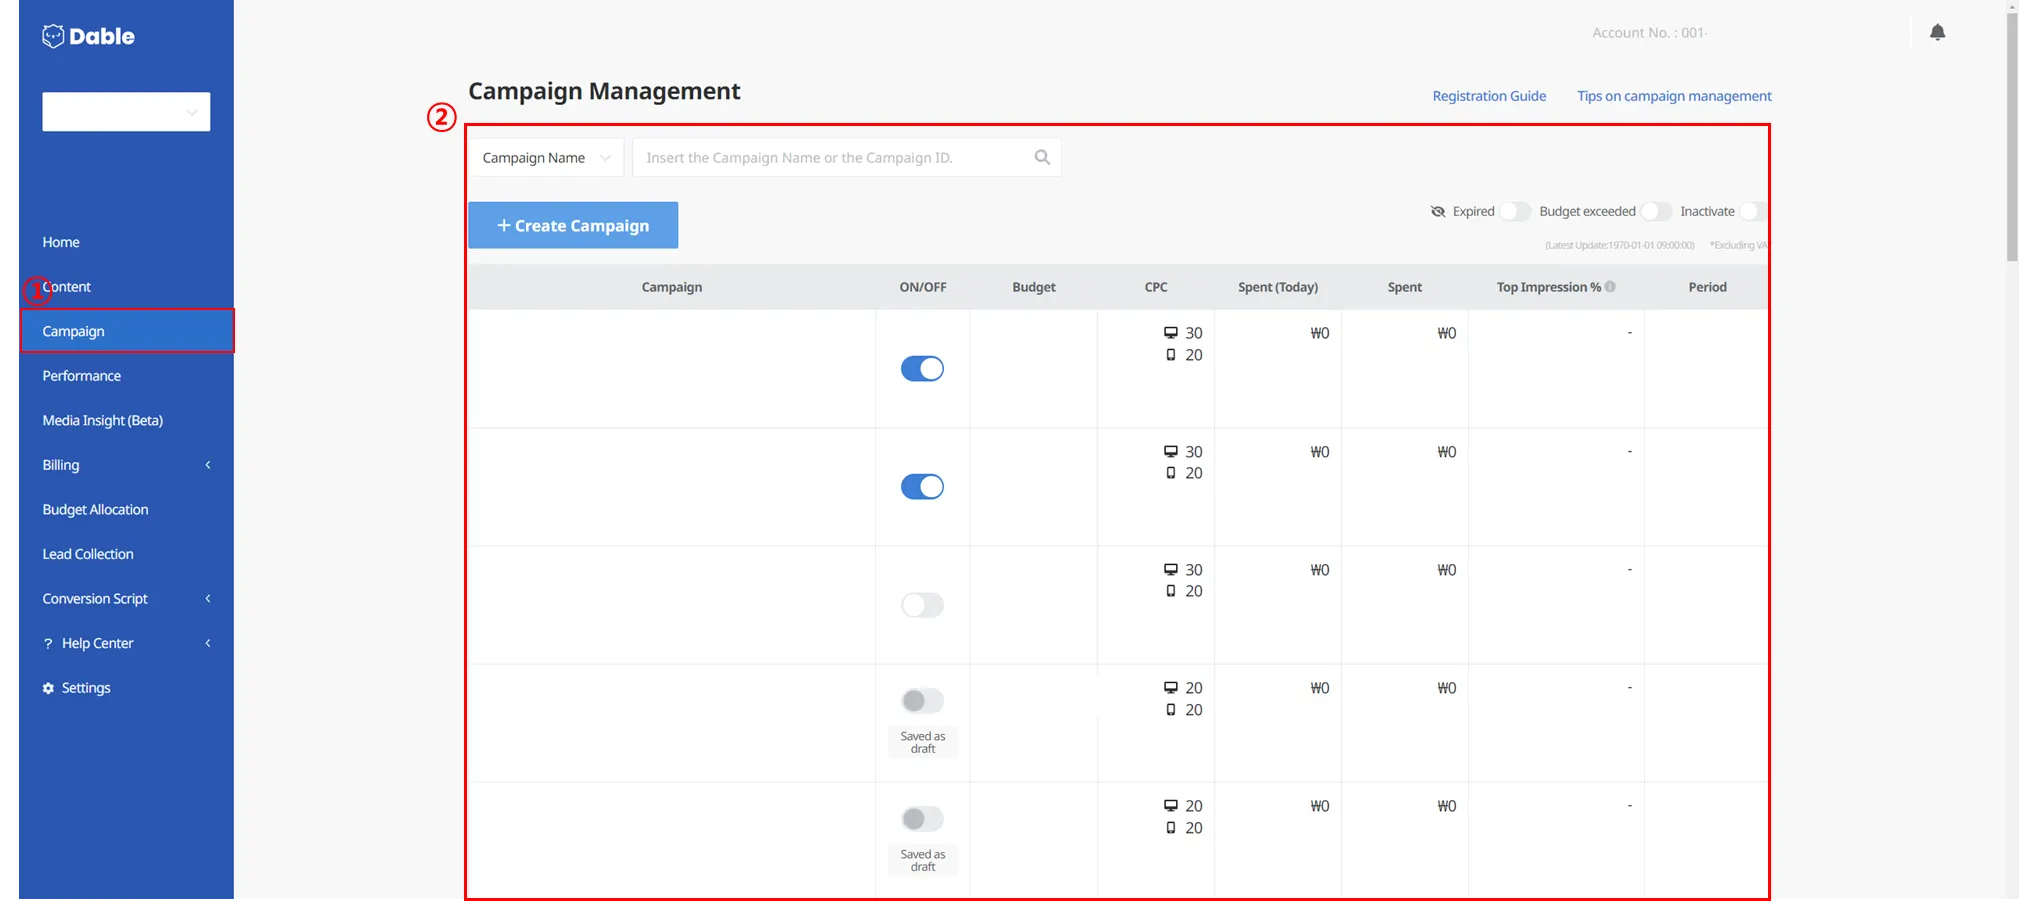The image size is (2019, 901).
Task: Toggle the Budget exceeded filter switch
Action: pos(1655,211)
